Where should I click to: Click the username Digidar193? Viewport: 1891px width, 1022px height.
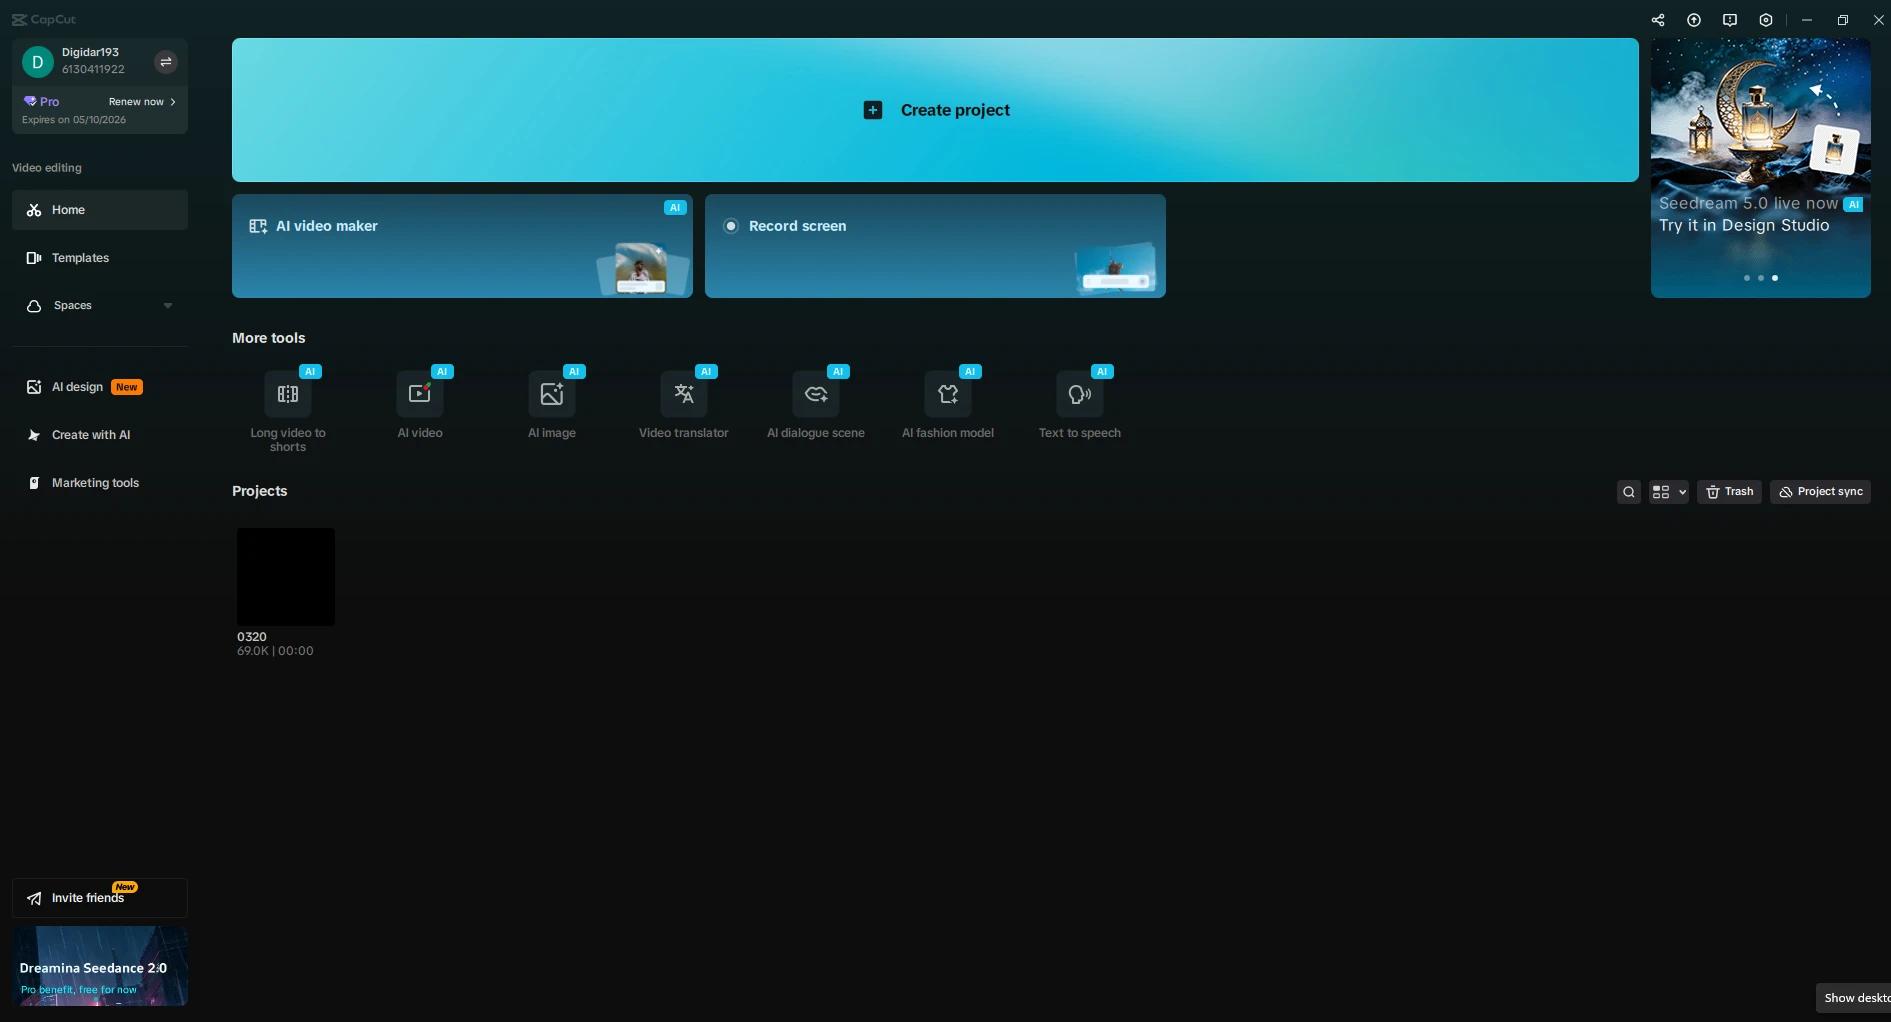pos(90,52)
